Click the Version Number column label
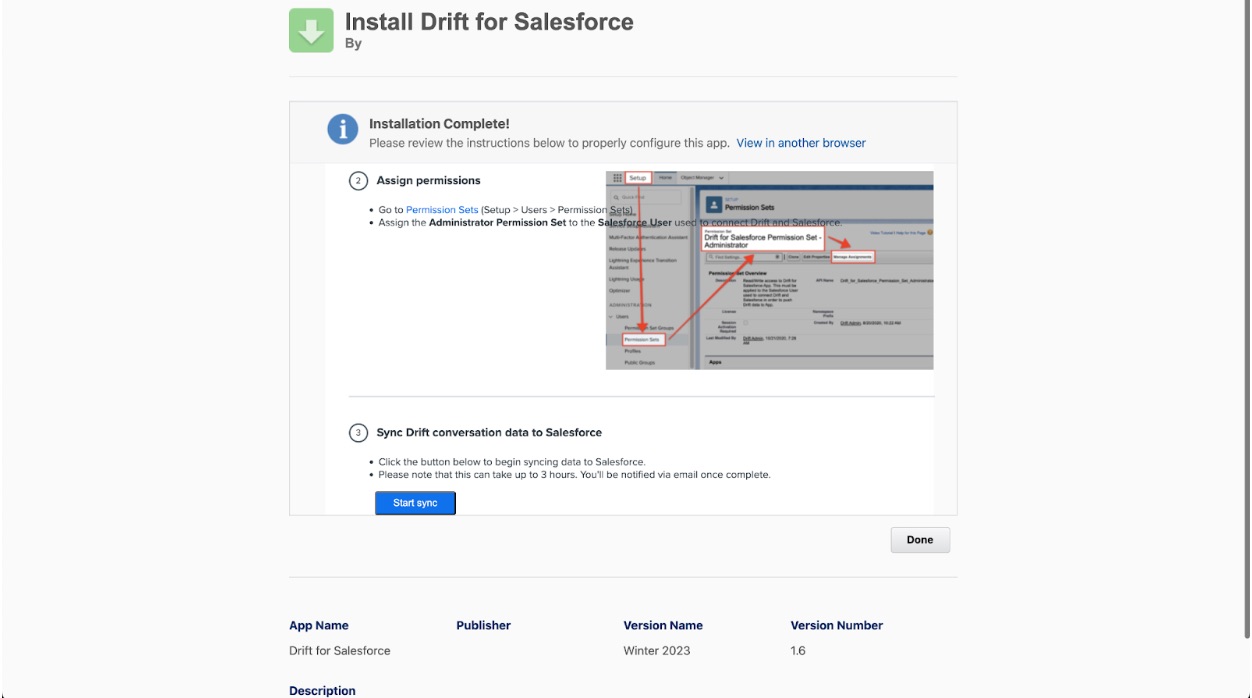Viewport: 1252px width, 698px height. coord(837,626)
